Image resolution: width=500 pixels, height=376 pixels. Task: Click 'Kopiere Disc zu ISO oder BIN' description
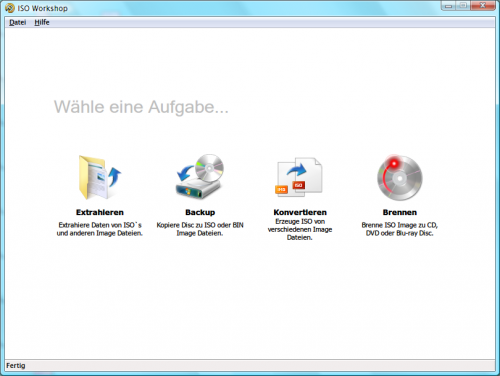[200, 229]
